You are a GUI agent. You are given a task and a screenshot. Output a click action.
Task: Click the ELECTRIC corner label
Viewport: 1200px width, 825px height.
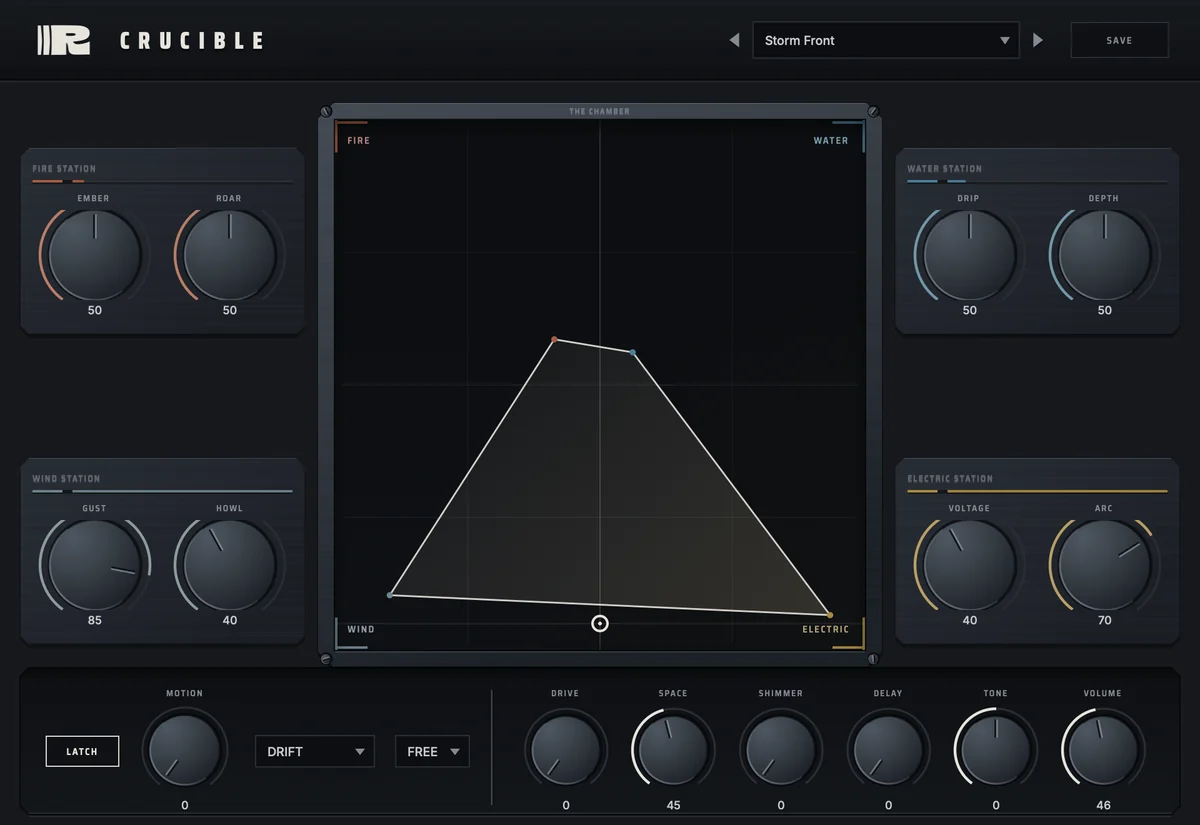coord(826,629)
